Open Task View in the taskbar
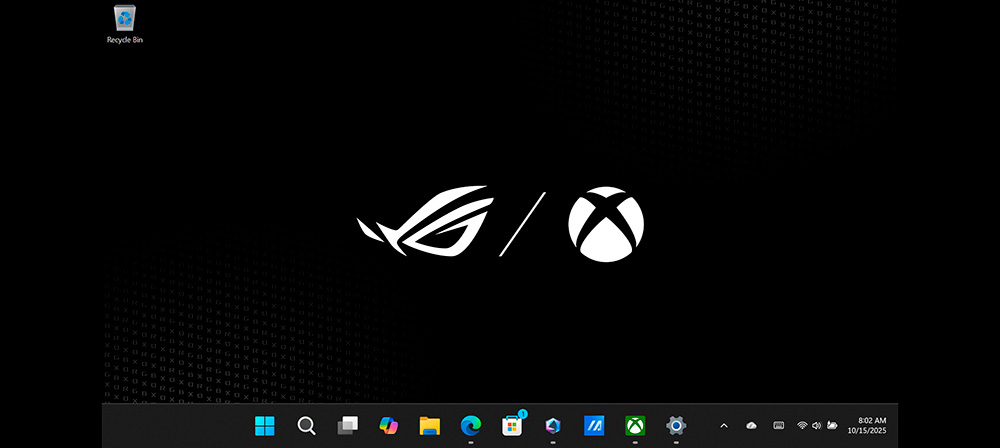 348,426
